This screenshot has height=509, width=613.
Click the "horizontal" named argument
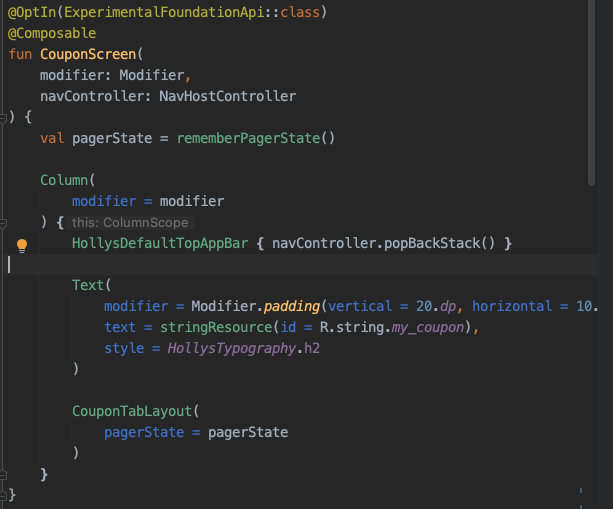[x=512, y=306]
